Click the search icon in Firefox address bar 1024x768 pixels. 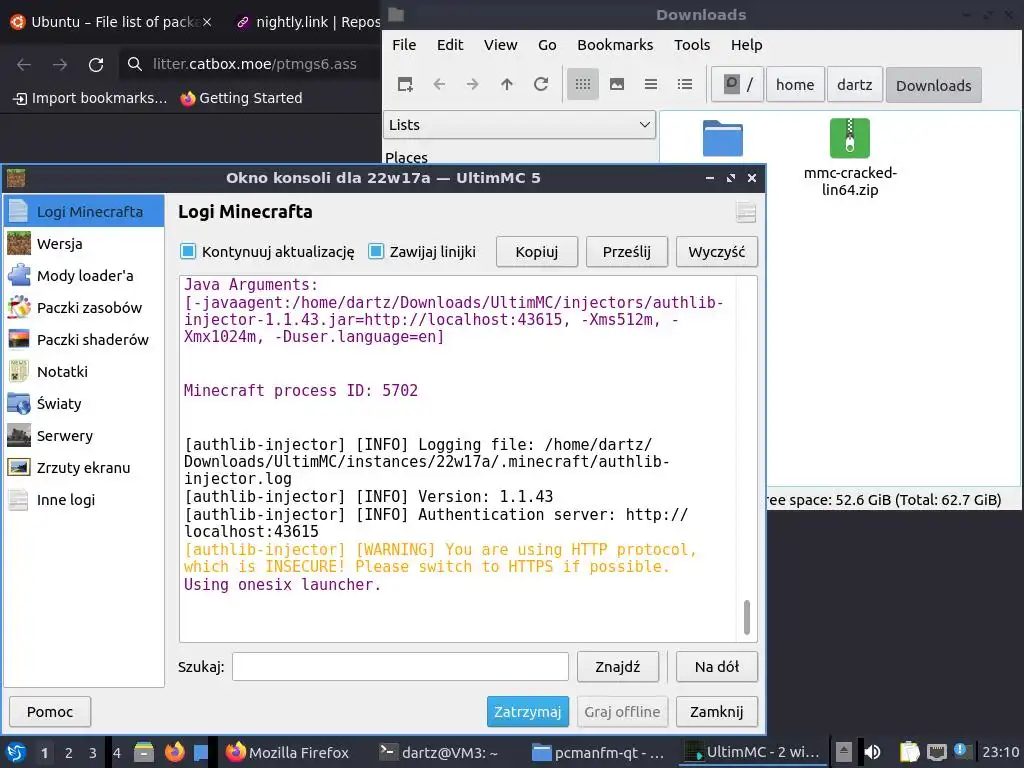tap(135, 64)
